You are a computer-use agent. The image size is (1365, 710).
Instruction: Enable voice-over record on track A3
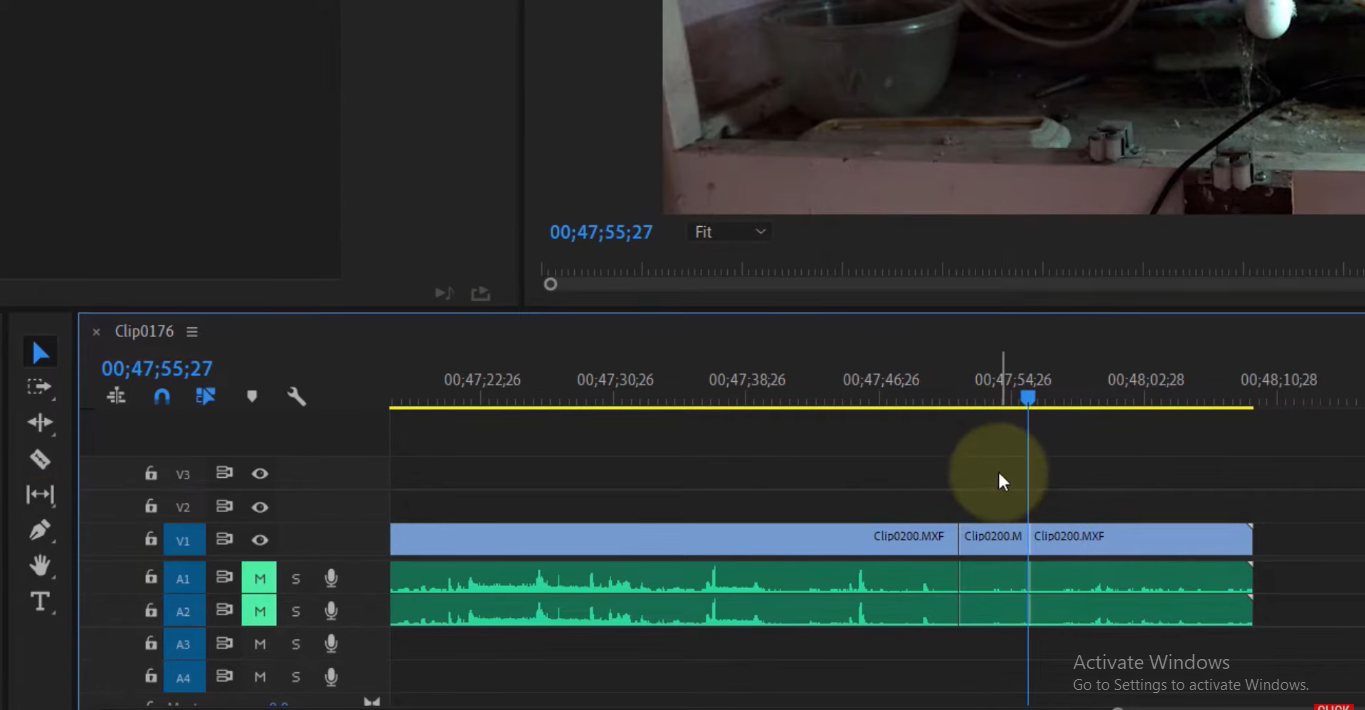click(x=330, y=644)
